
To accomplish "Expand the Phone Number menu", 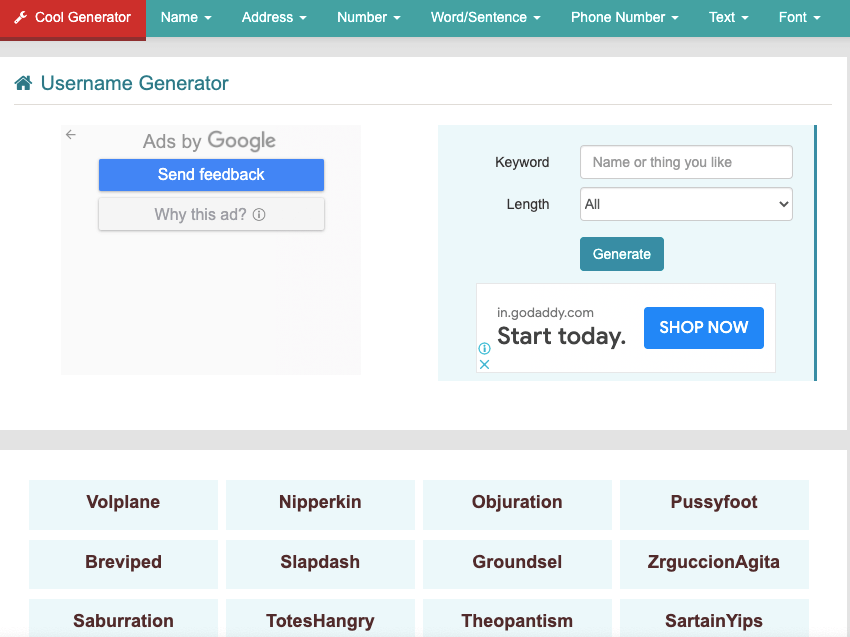I will click(x=624, y=18).
